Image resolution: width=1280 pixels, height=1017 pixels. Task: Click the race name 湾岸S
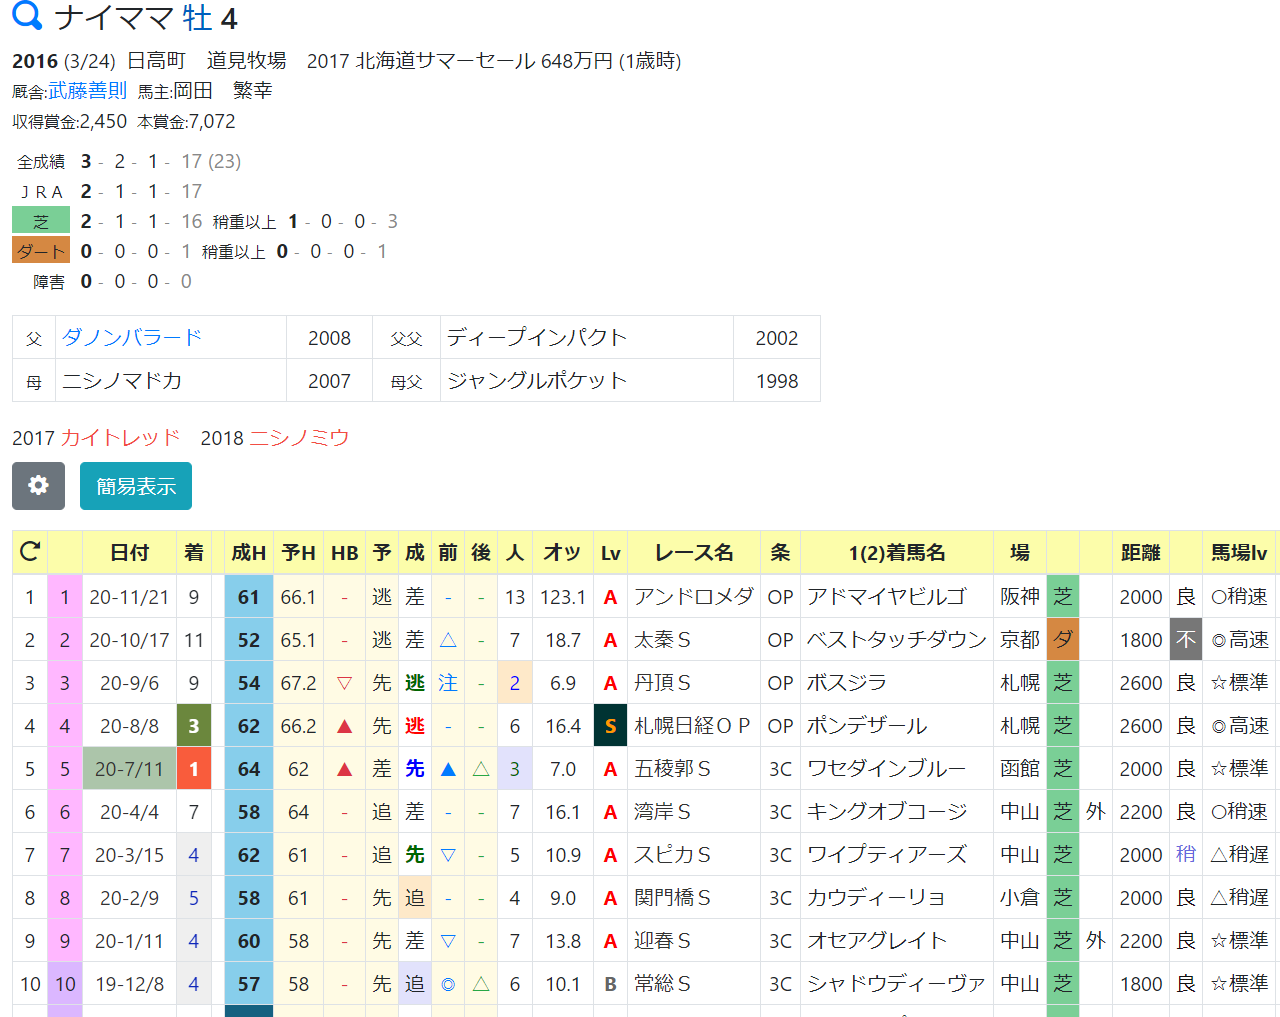pyautogui.click(x=662, y=812)
